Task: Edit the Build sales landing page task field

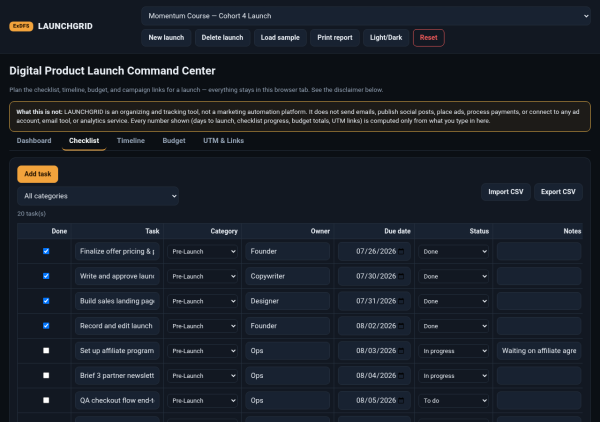Action: click(x=117, y=301)
